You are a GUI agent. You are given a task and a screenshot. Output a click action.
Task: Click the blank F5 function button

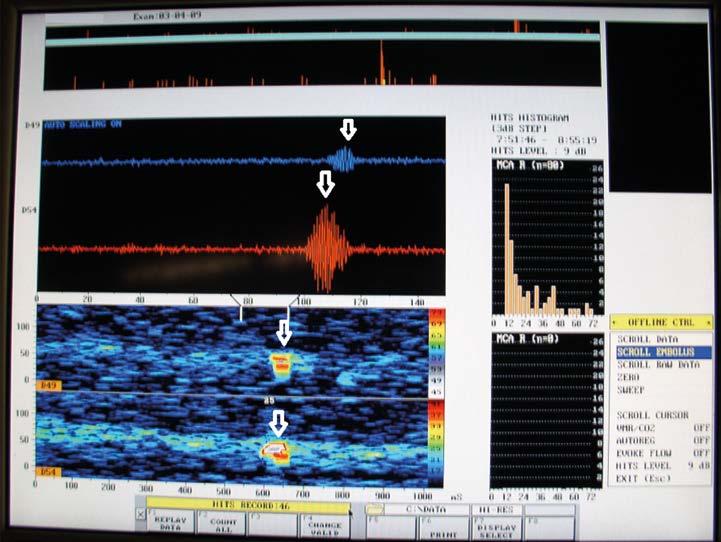(391, 527)
